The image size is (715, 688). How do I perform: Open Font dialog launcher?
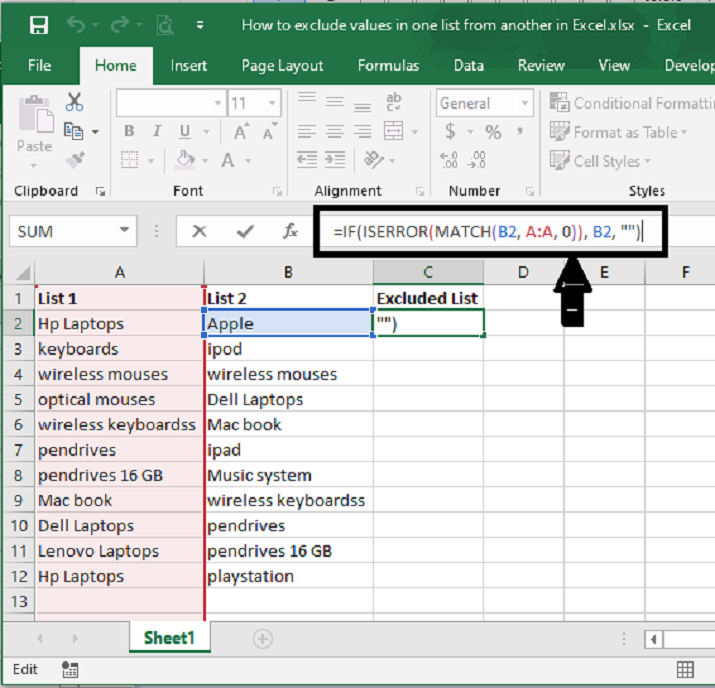[x=277, y=192]
